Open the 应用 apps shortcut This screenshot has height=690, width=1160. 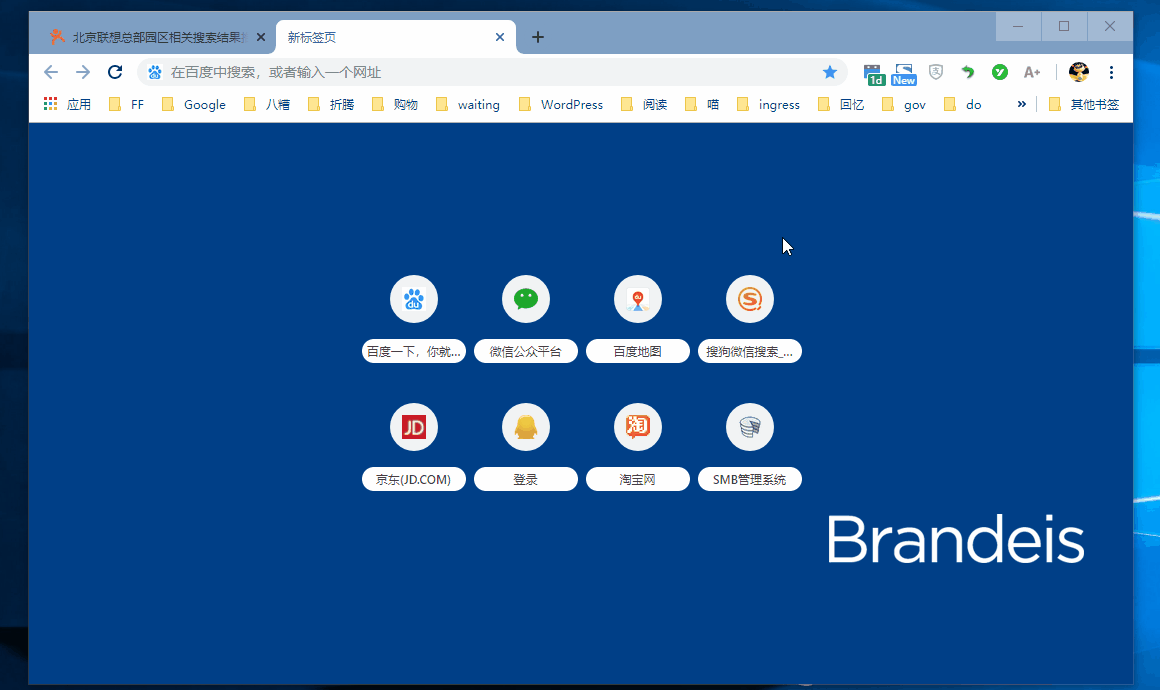tap(67, 104)
